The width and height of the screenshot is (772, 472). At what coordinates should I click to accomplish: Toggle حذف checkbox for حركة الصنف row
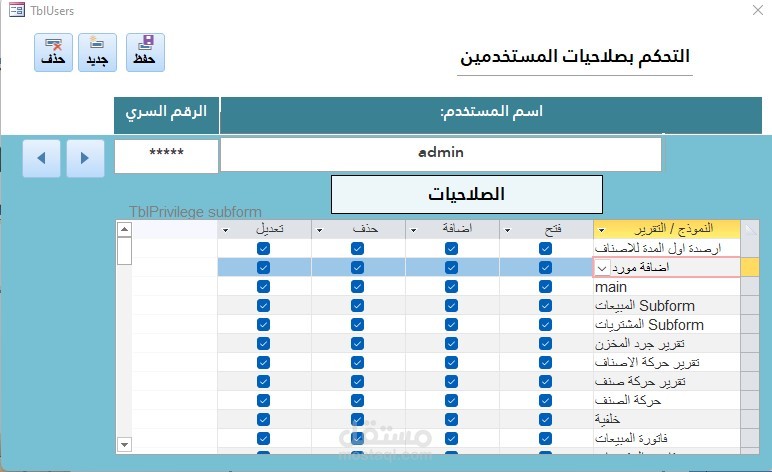(357, 400)
